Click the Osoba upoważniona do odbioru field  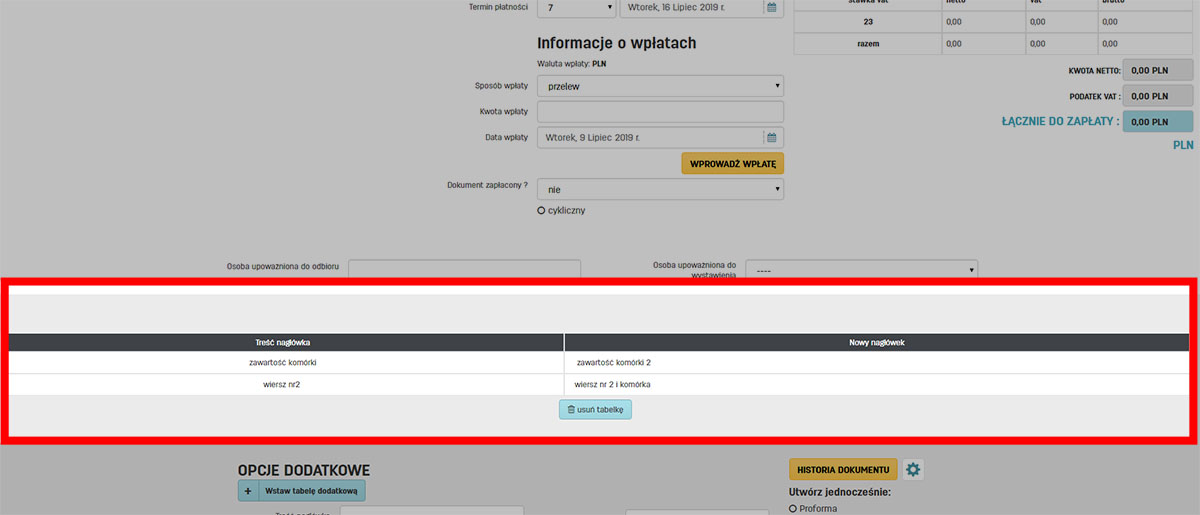(464, 268)
